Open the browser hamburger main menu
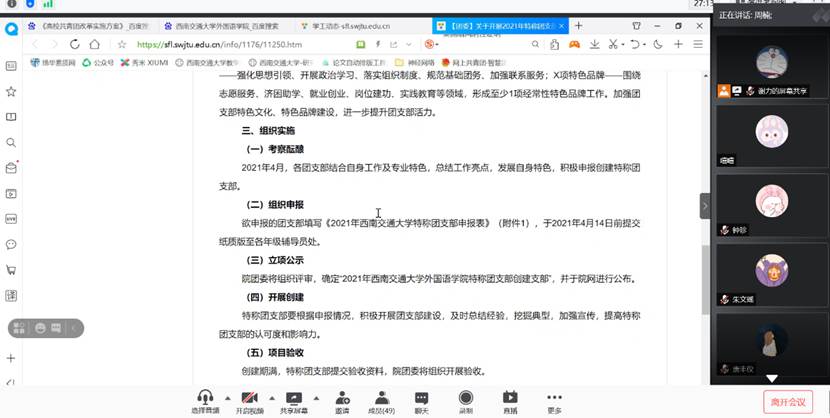The height and width of the screenshot is (418, 830). click(698, 44)
